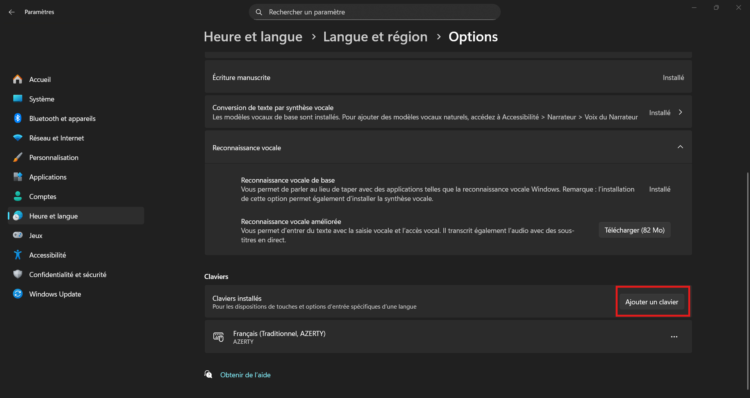This screenshot has height=398, width=750.
Task: Click the Claviers section heading
Action: pos(216,276)
